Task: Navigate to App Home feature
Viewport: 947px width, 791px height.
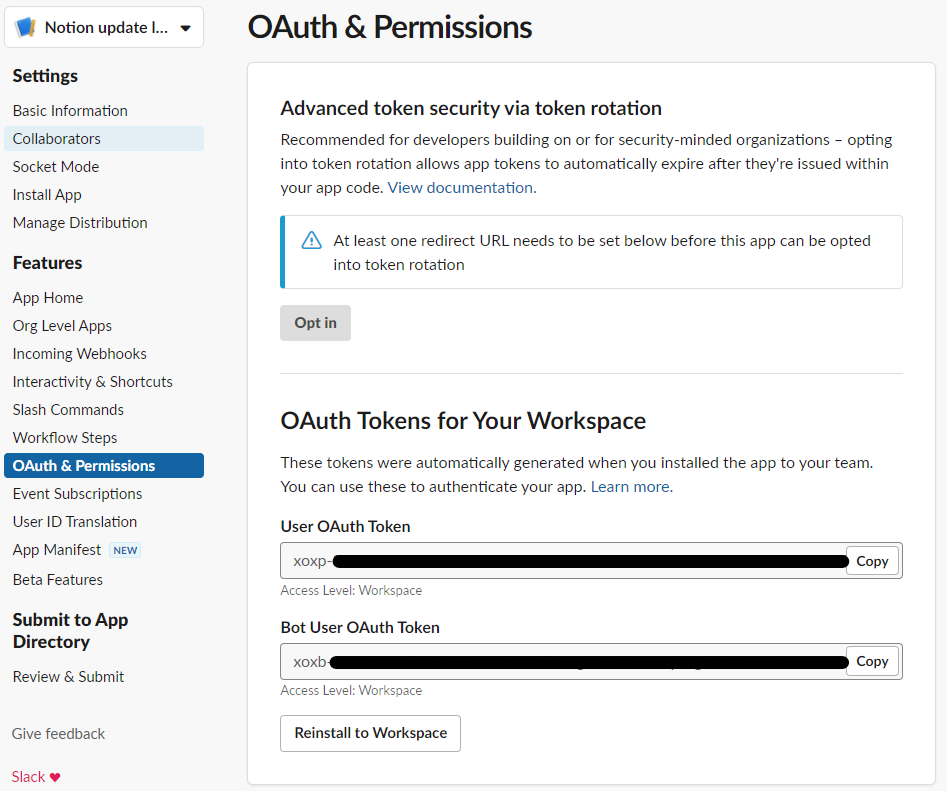Action: (48, 298)
